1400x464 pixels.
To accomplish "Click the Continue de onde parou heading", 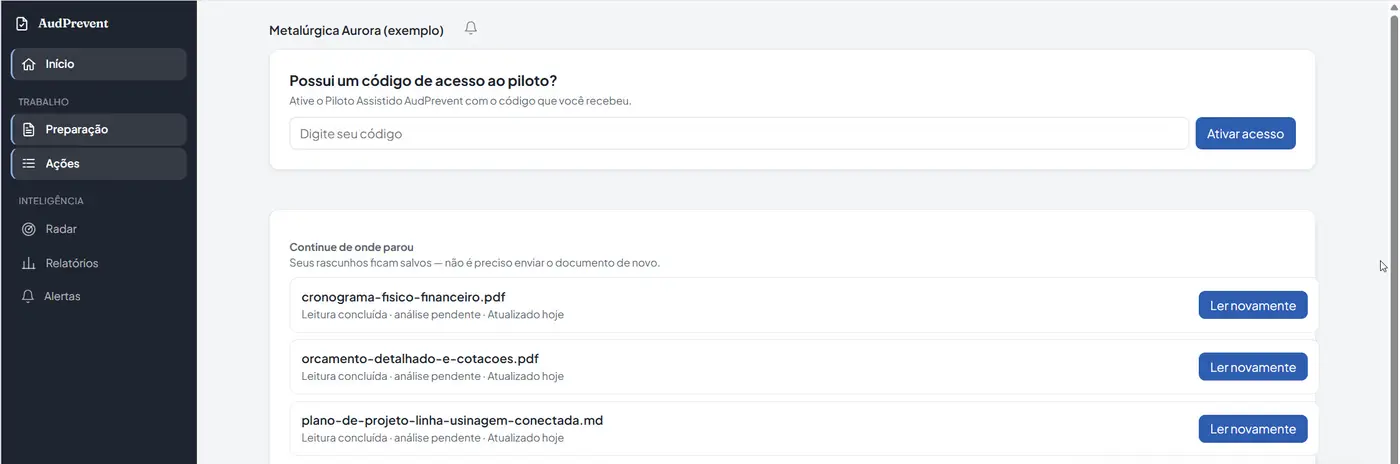I will pos(351,247).
